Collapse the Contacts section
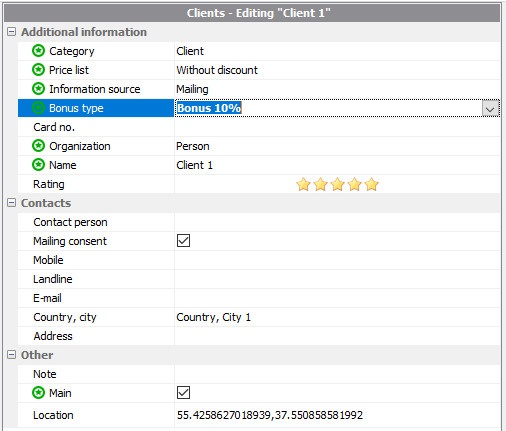This screenshot has width=506, height=431. [x=11, y=203]
